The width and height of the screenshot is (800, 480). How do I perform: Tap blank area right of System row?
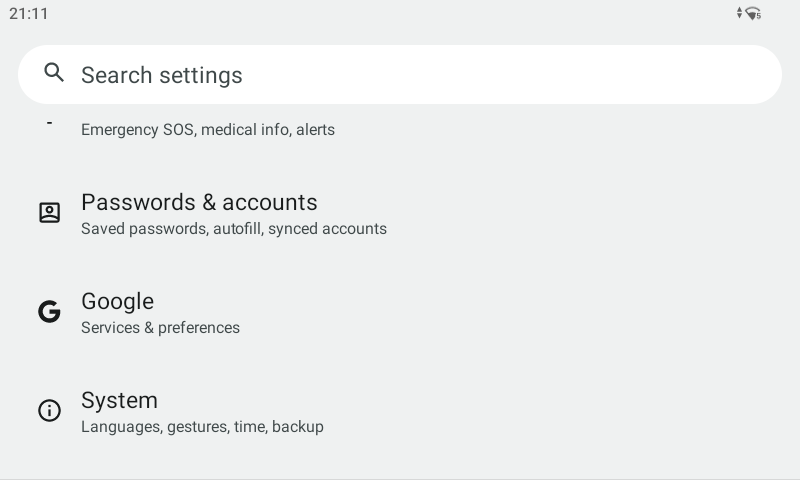(600, 411)
